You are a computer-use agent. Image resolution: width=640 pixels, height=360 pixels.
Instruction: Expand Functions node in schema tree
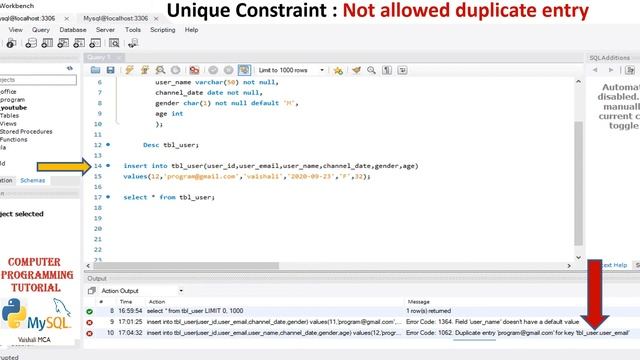click(x=13, y=140)
